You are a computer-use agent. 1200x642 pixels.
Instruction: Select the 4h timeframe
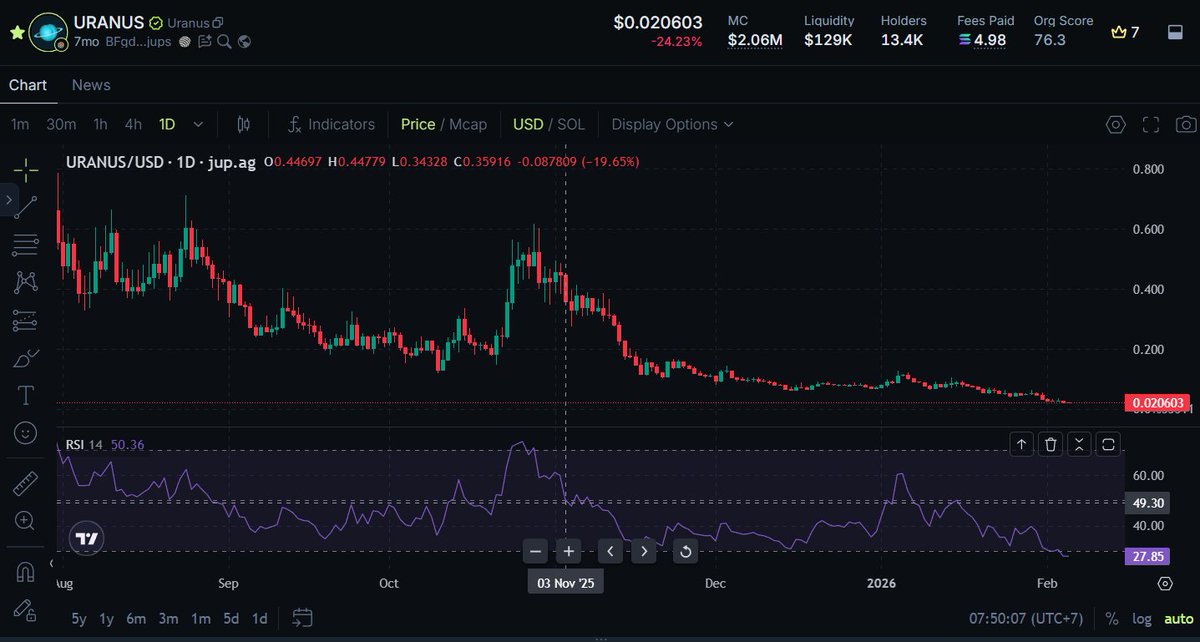click(x=133, y=124)
